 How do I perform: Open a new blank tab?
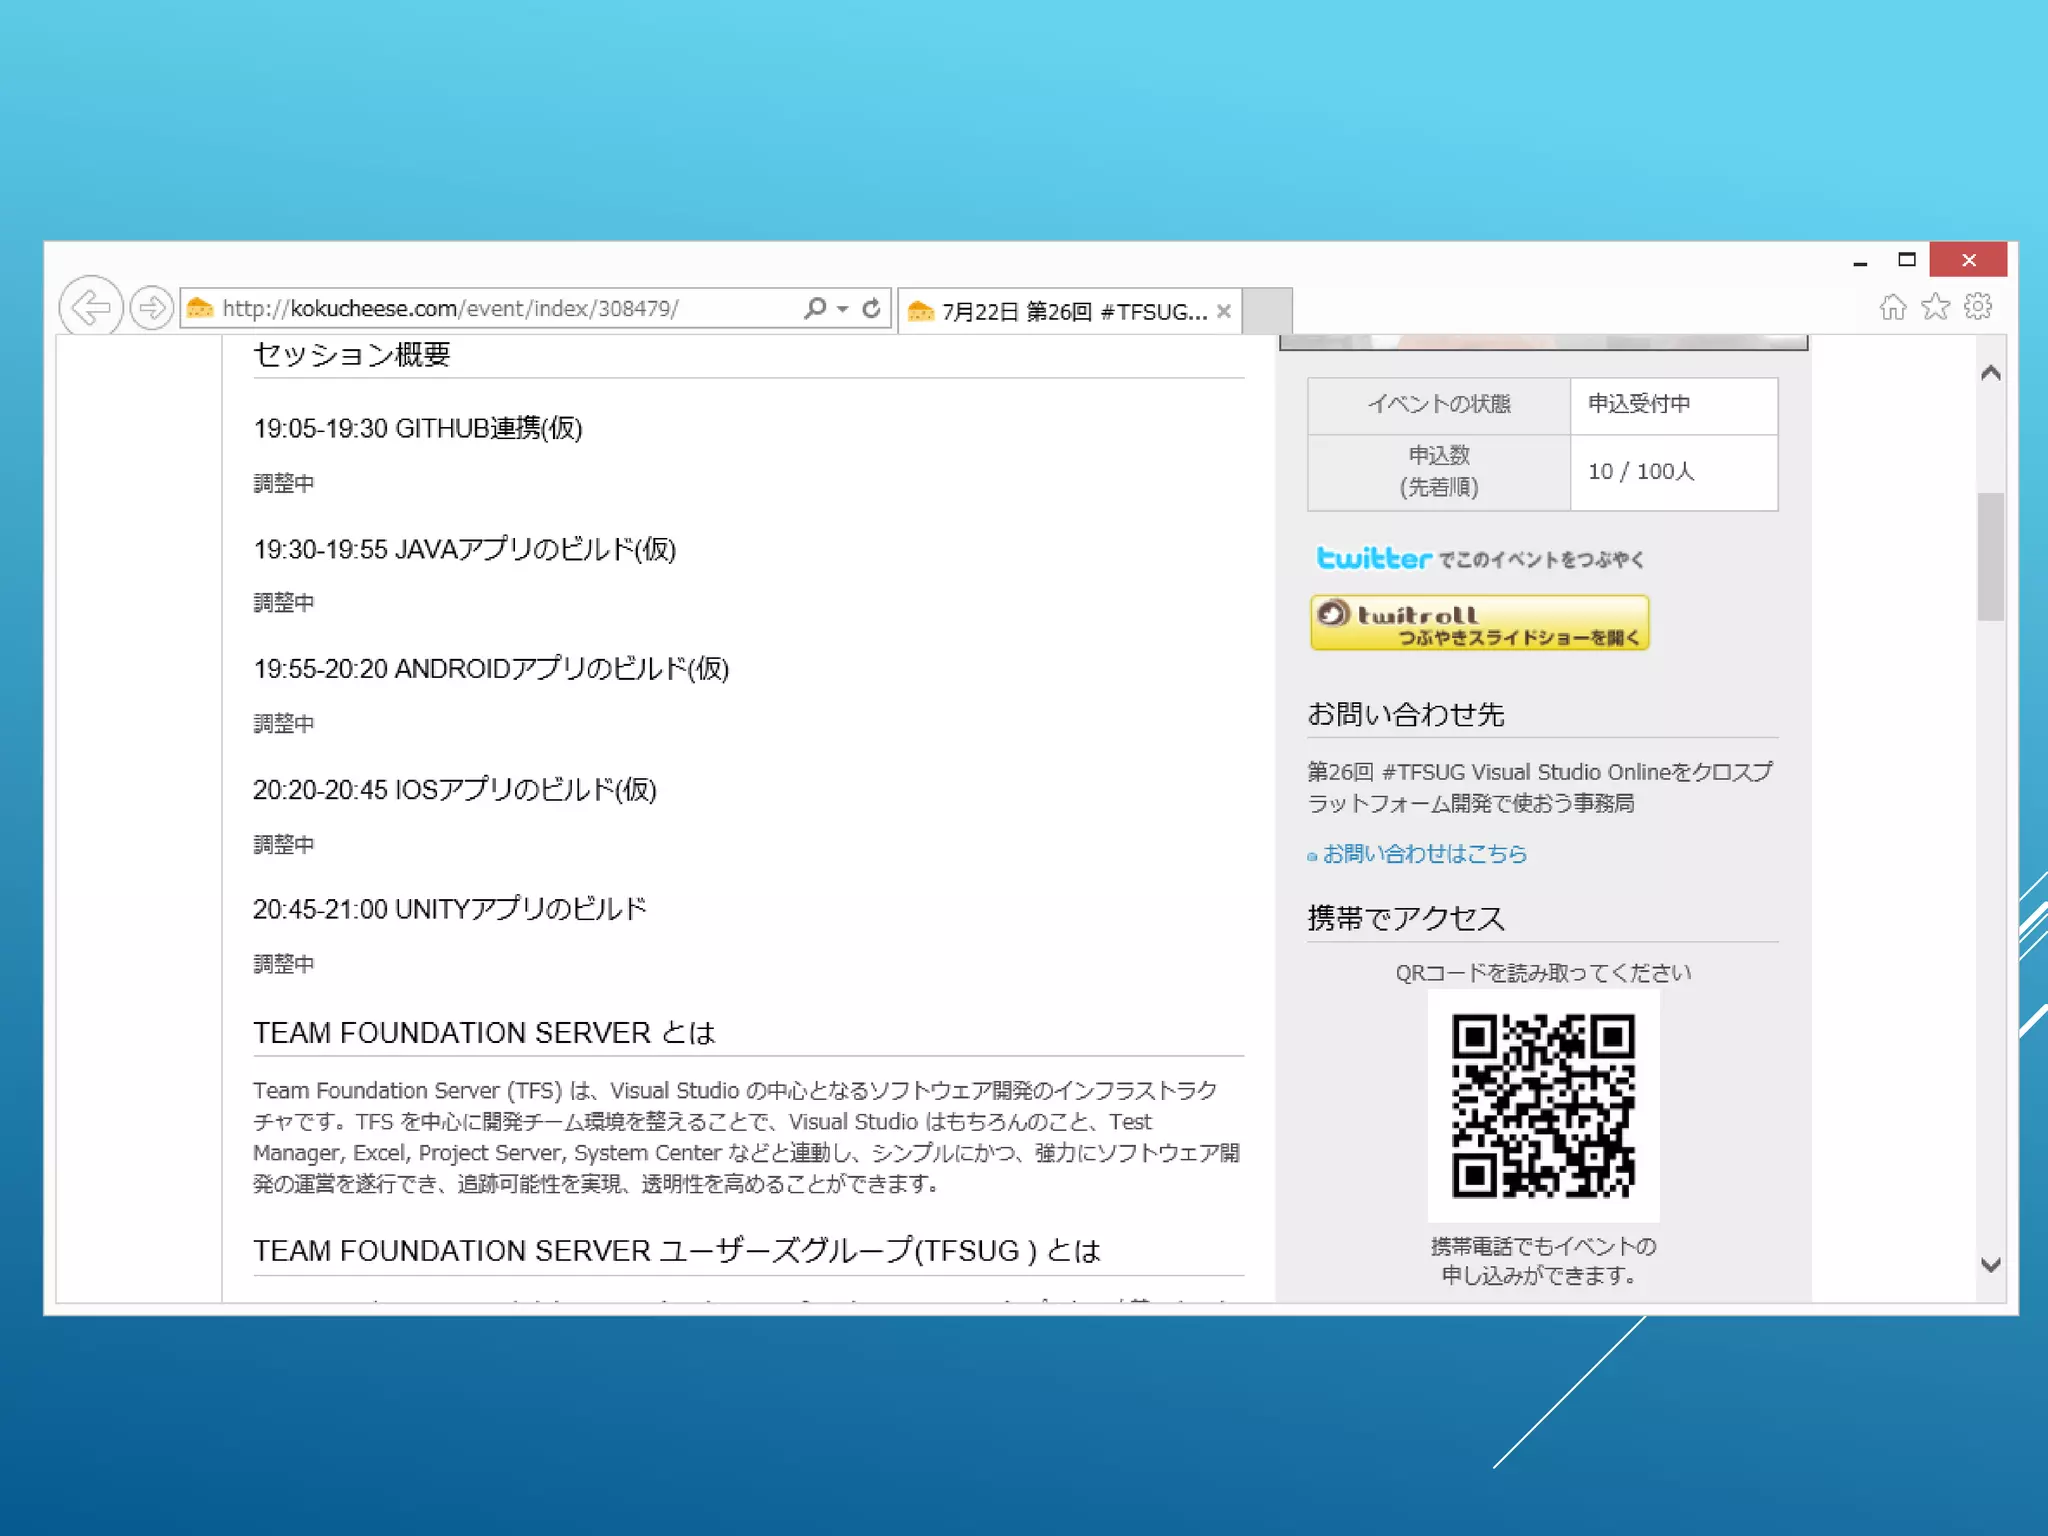coord(1267,311)
